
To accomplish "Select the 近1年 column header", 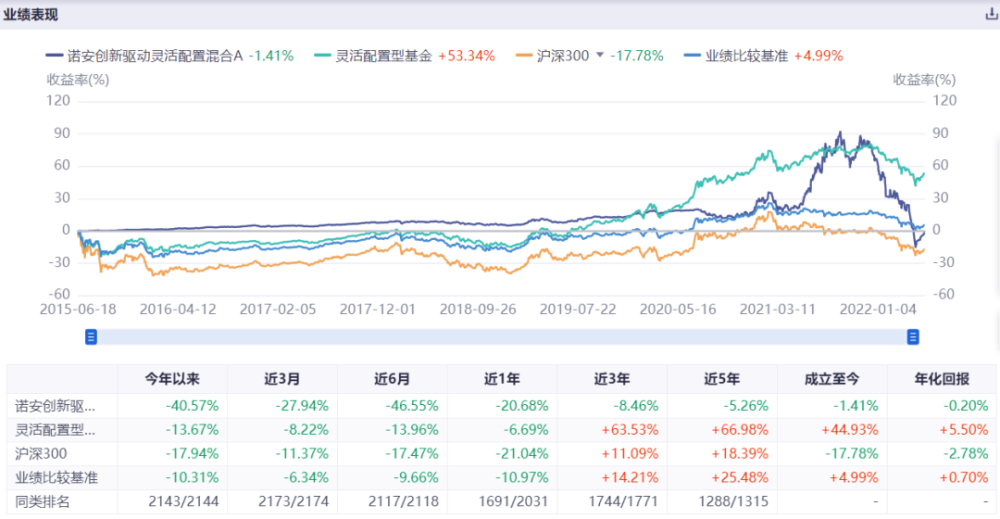I will tap(502, 379).
